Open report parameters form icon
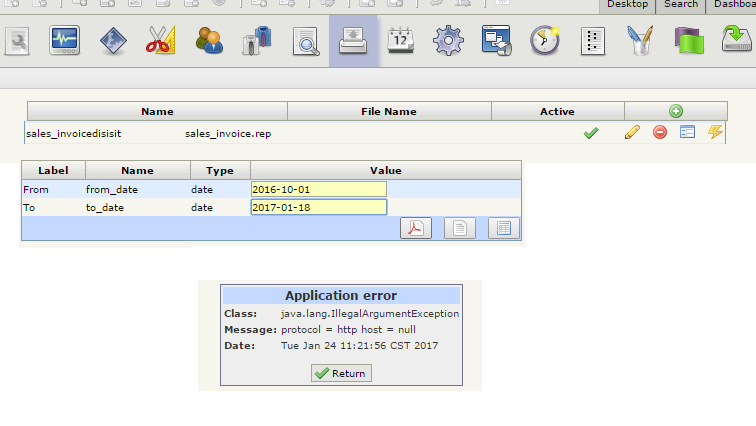 coord(687,132)
